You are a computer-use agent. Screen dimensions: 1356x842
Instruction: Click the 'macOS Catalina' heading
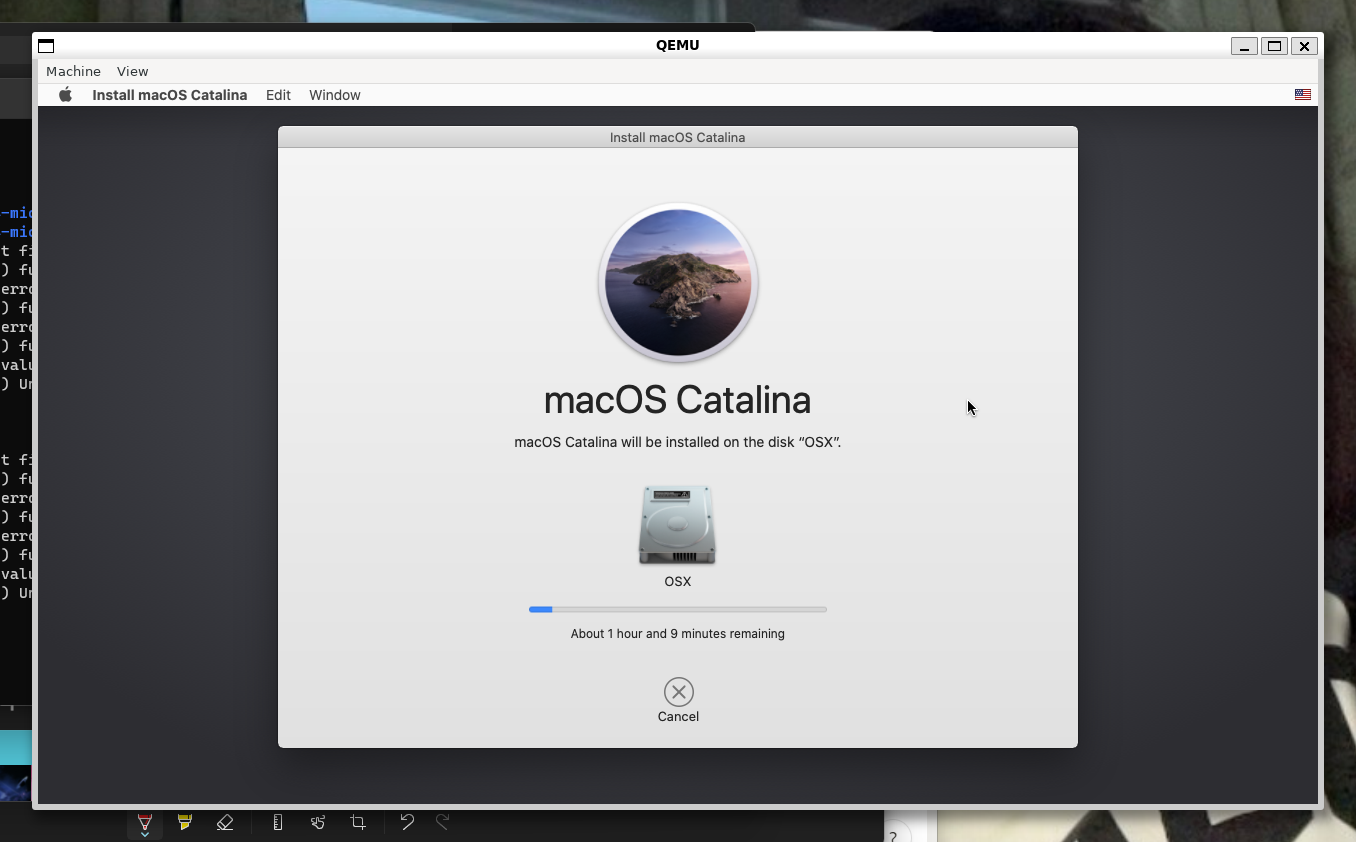677,400
